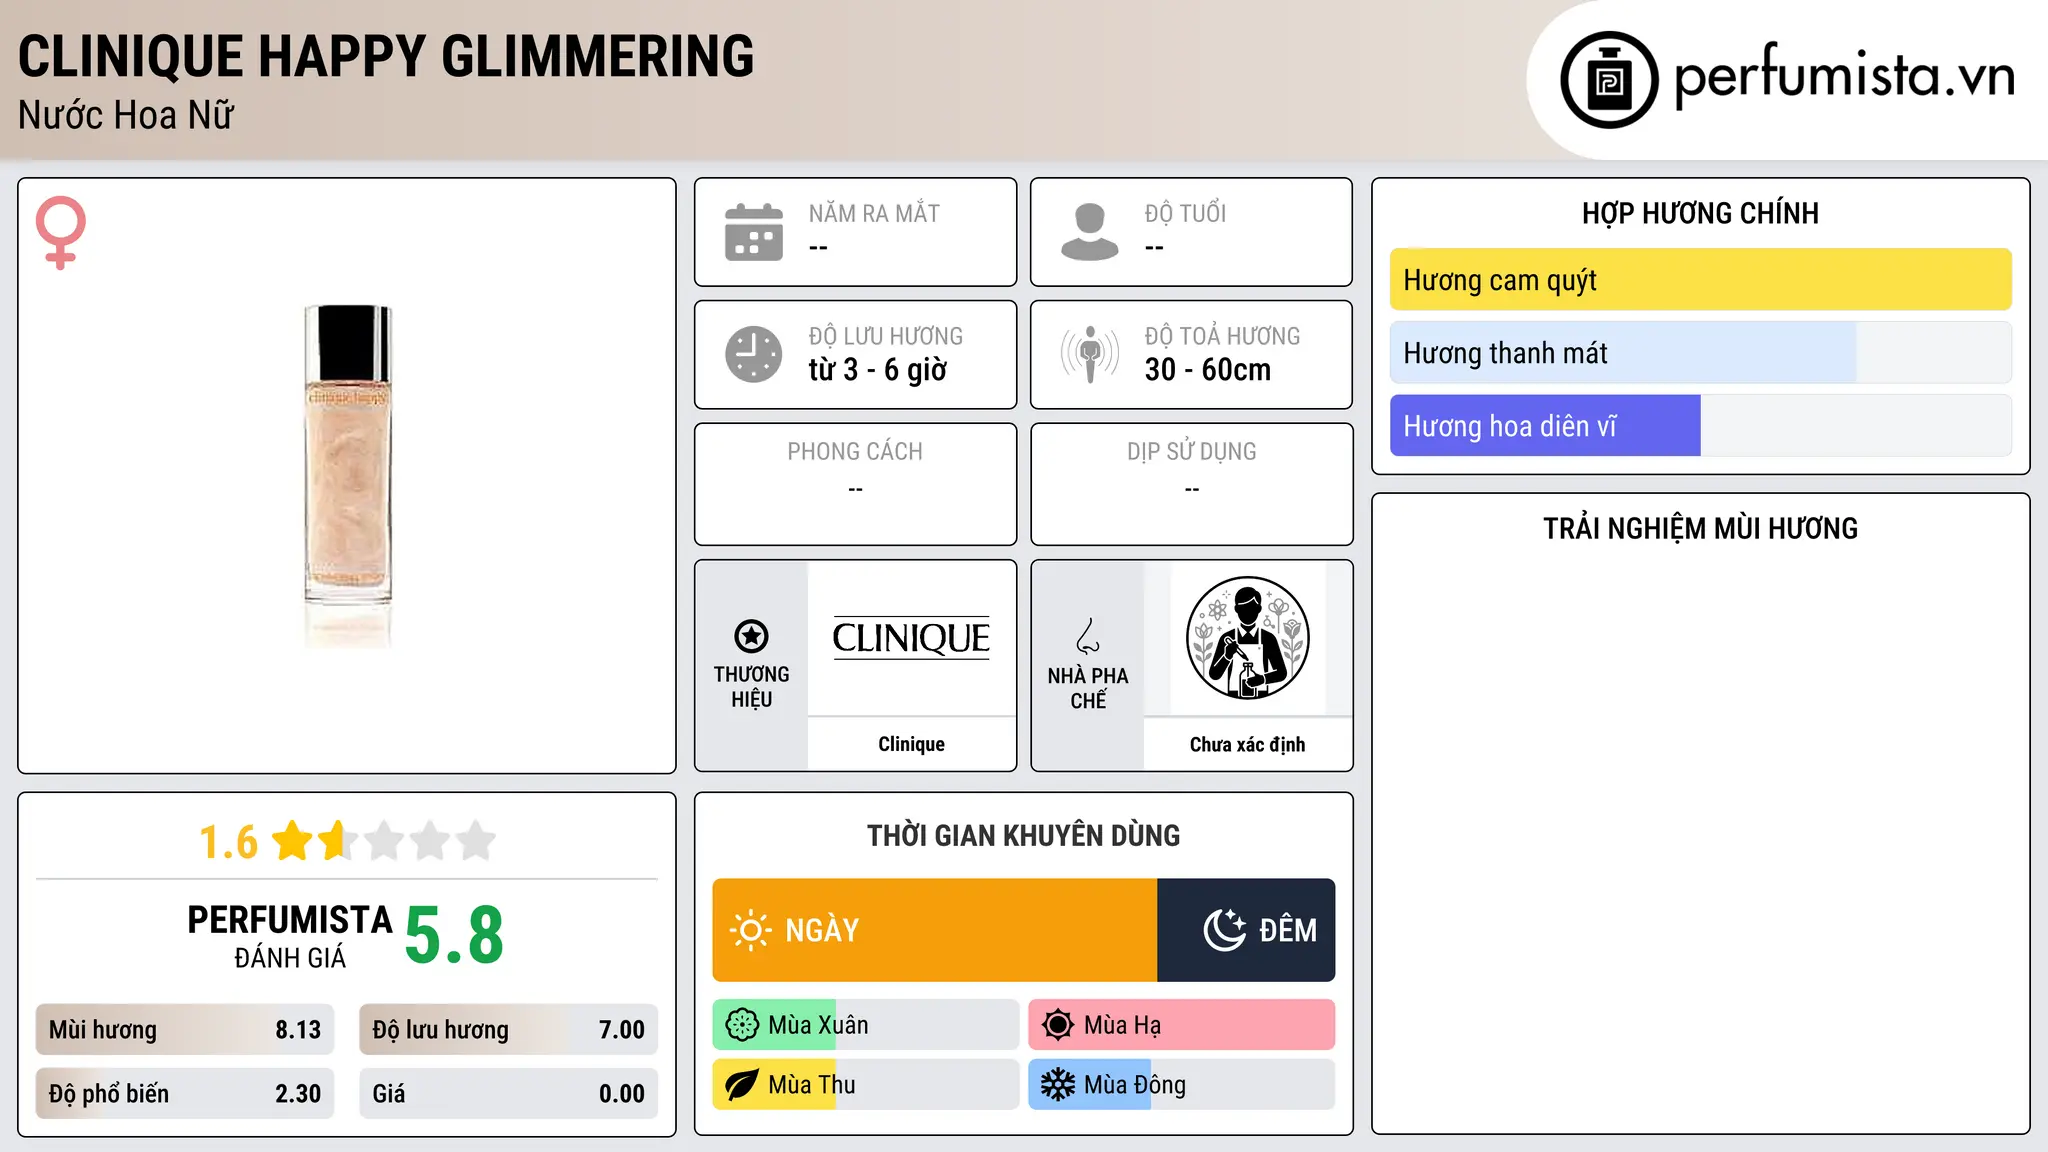Click the calendar icon beside Năm Ra Mắt
2048x1152 pixels.
(x=754, y=232)
